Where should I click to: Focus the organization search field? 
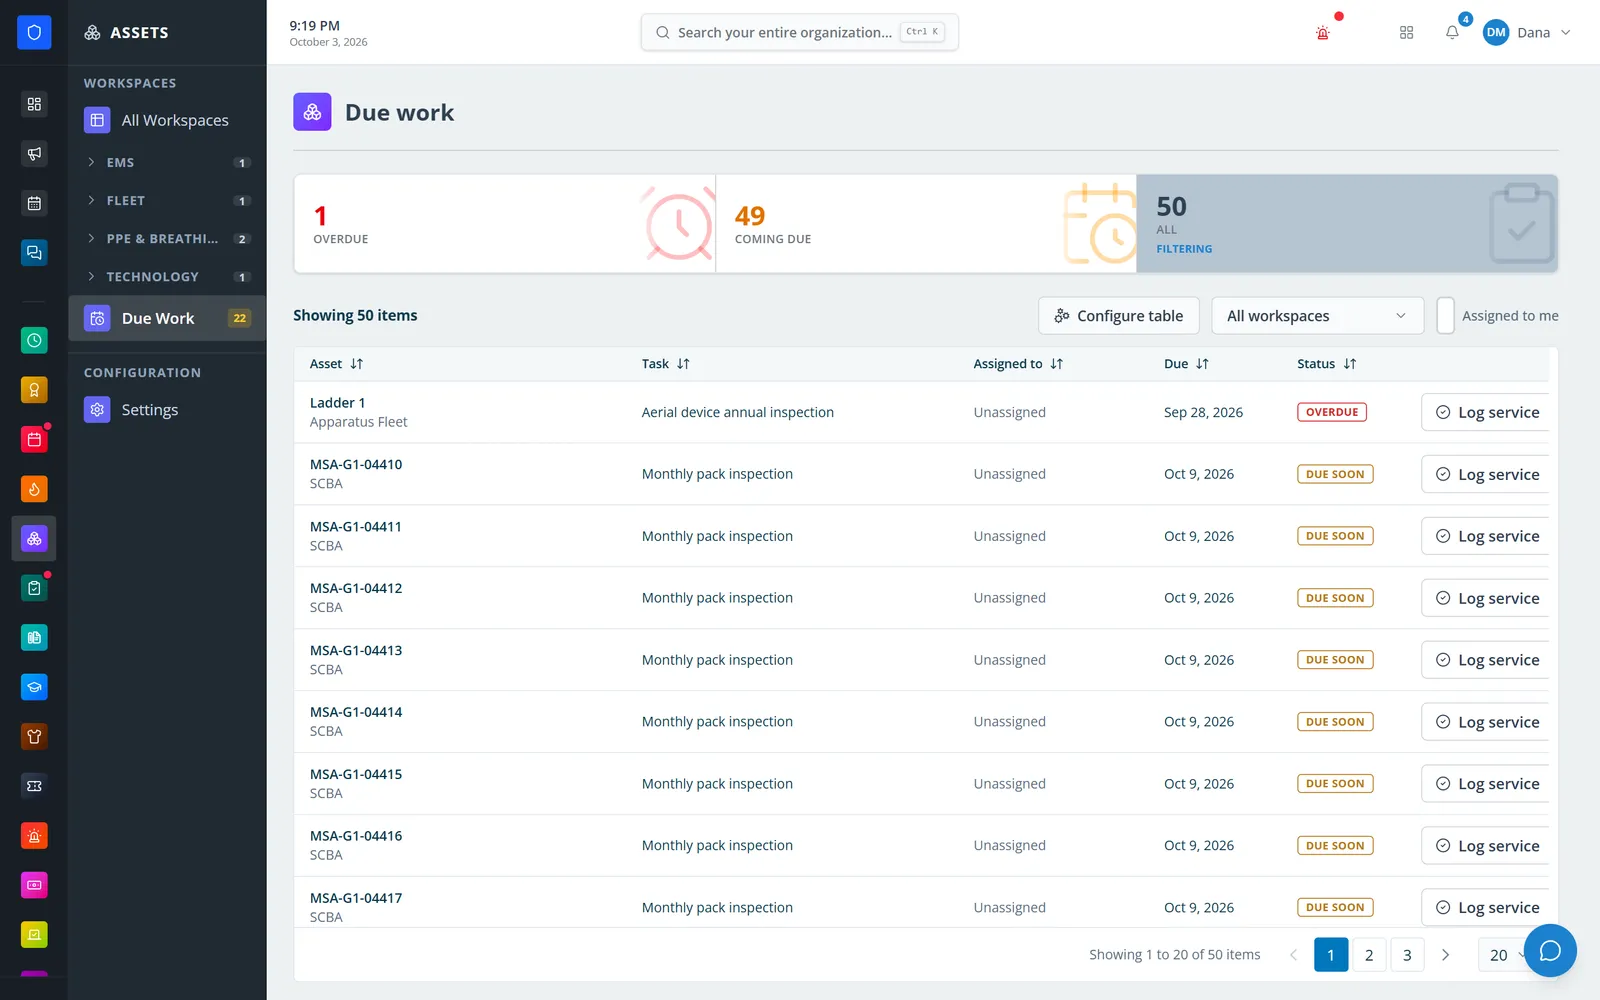799,32
